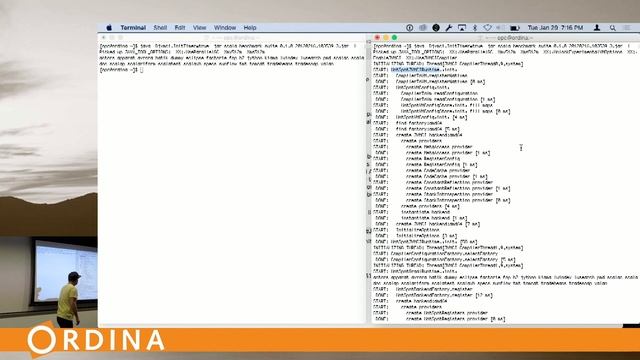Open the Edit menu
The width and height of the screenshot is (640, 360).
pos(180,28)
